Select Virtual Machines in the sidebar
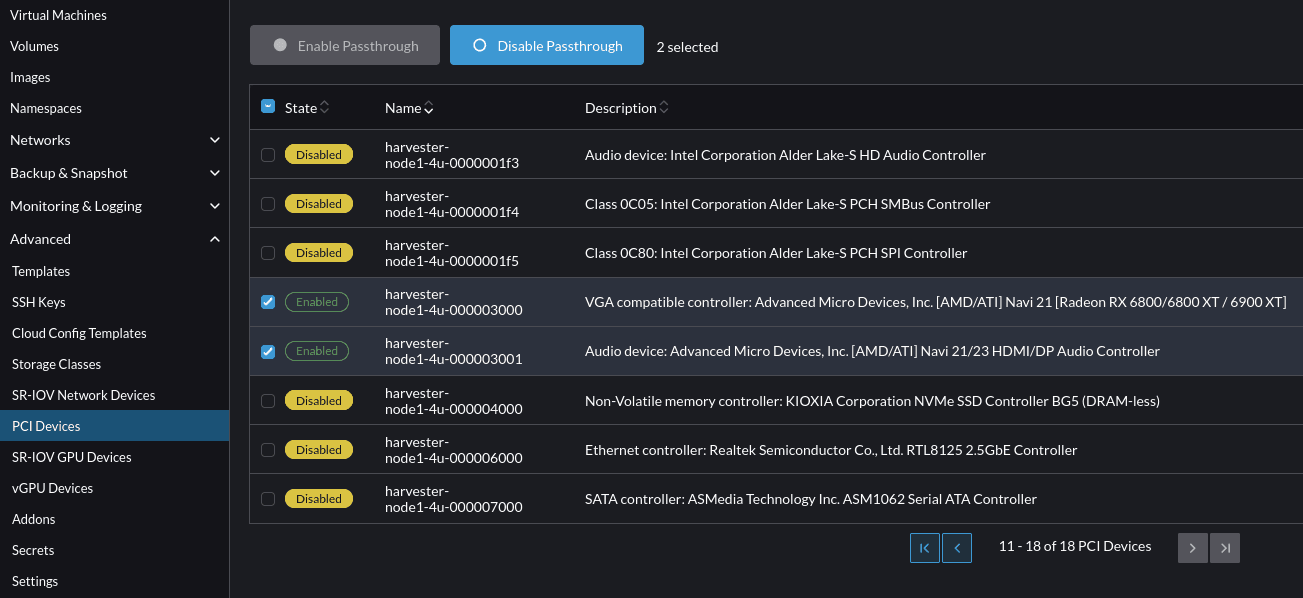Image resolution: width=1303 pixels, height=598 pixels. pos(58,15)
